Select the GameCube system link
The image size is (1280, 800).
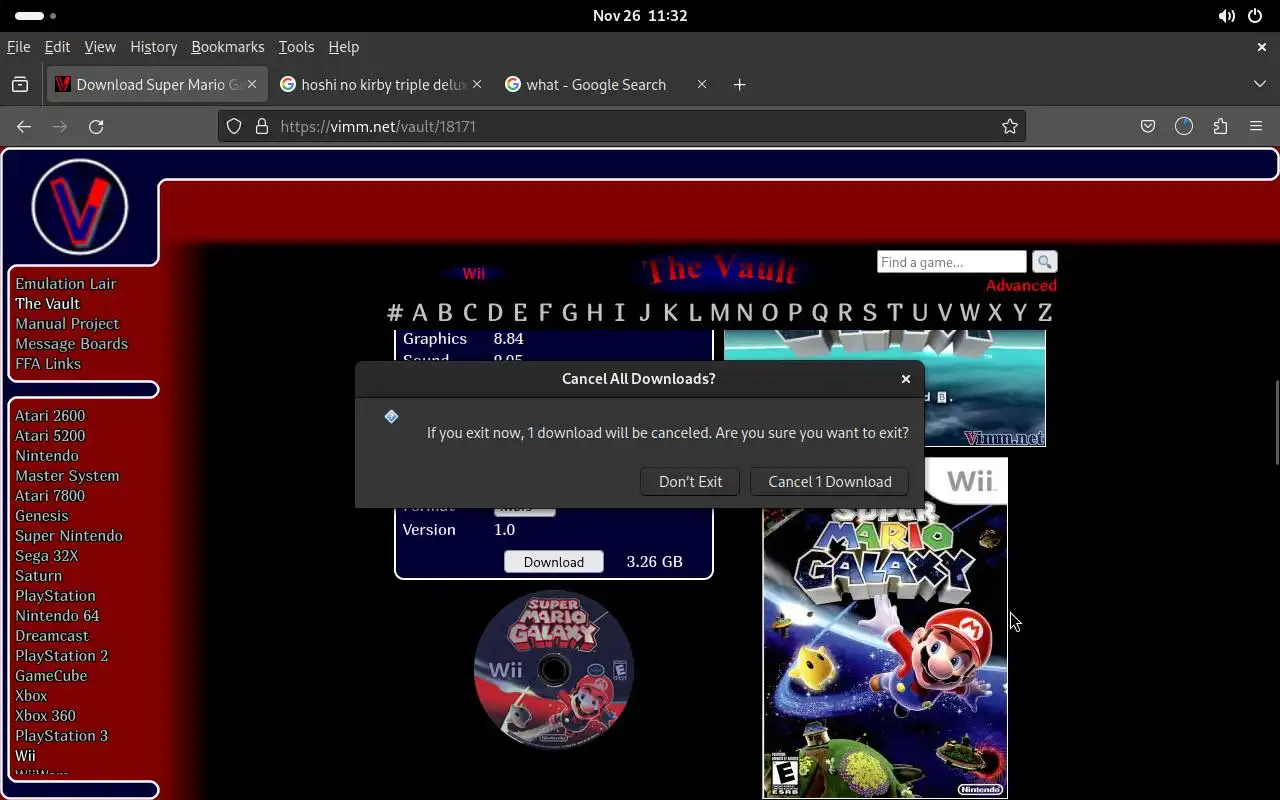51,676
